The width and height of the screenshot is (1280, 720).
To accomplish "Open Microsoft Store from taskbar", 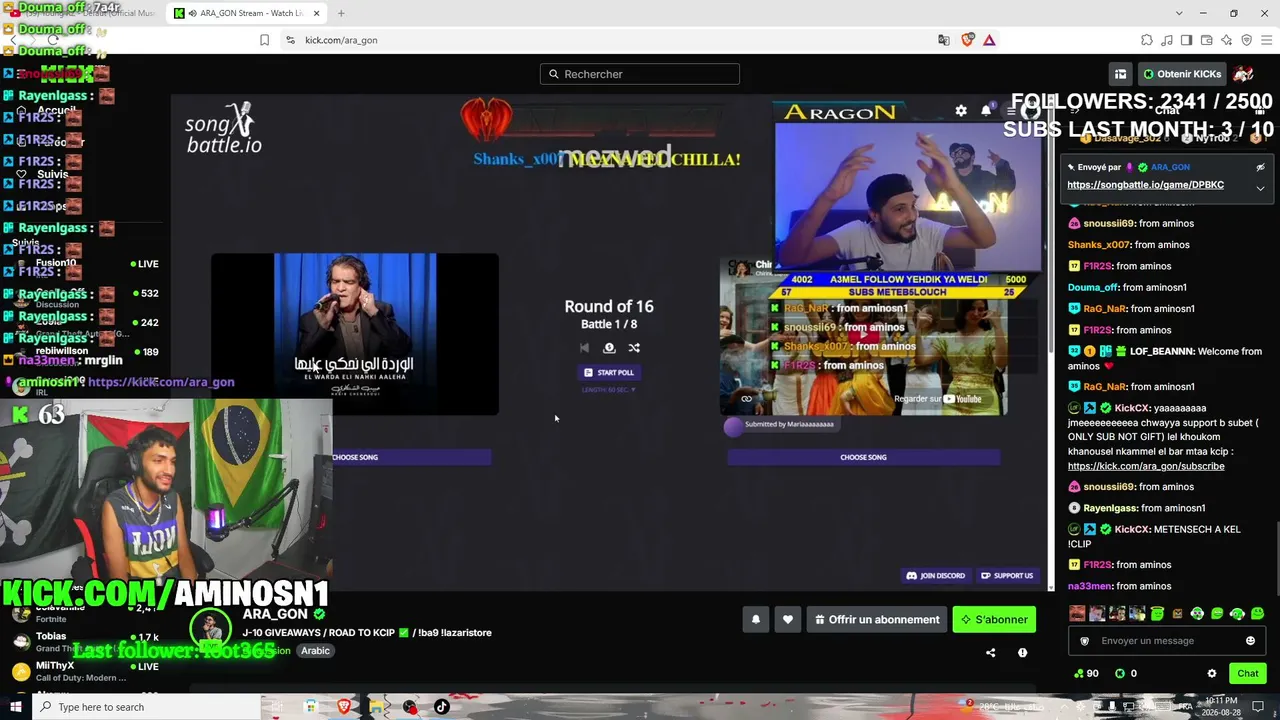I will tap(311, 707).
